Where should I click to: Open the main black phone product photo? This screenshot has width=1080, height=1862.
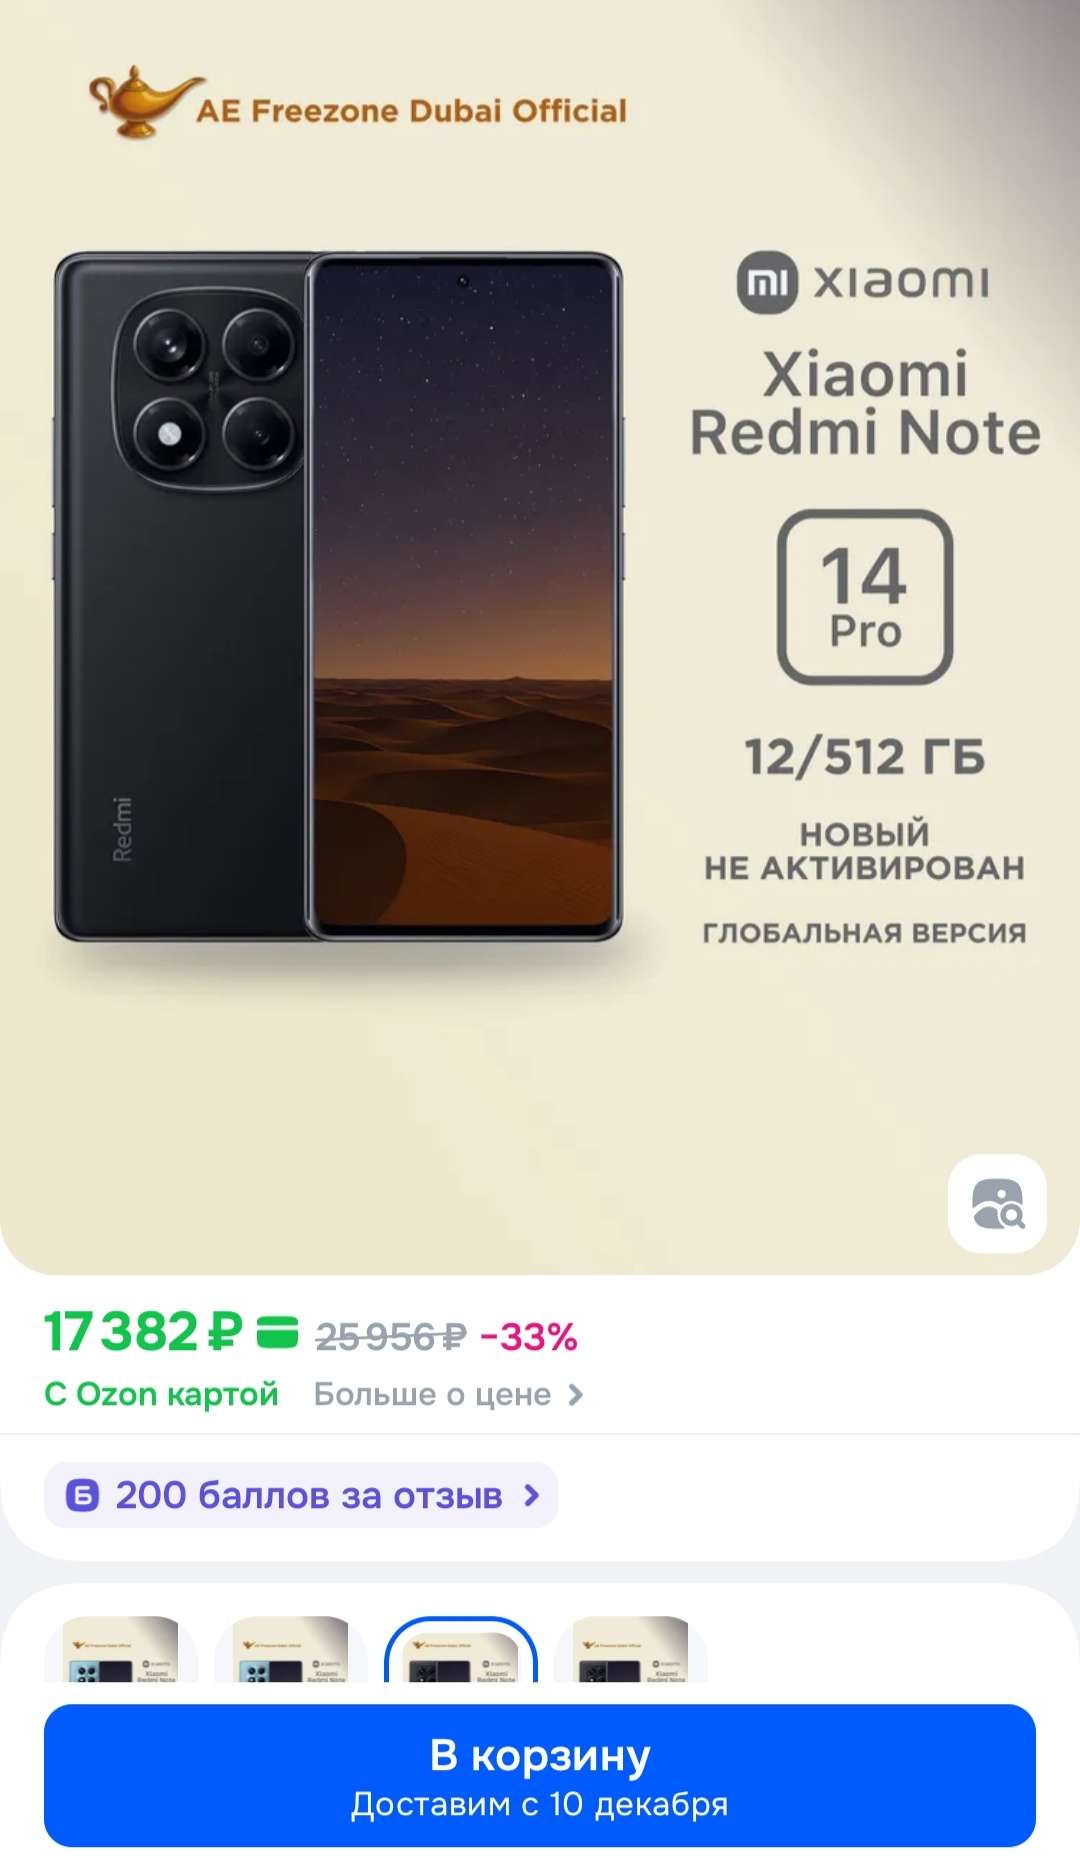coord(338,597)
